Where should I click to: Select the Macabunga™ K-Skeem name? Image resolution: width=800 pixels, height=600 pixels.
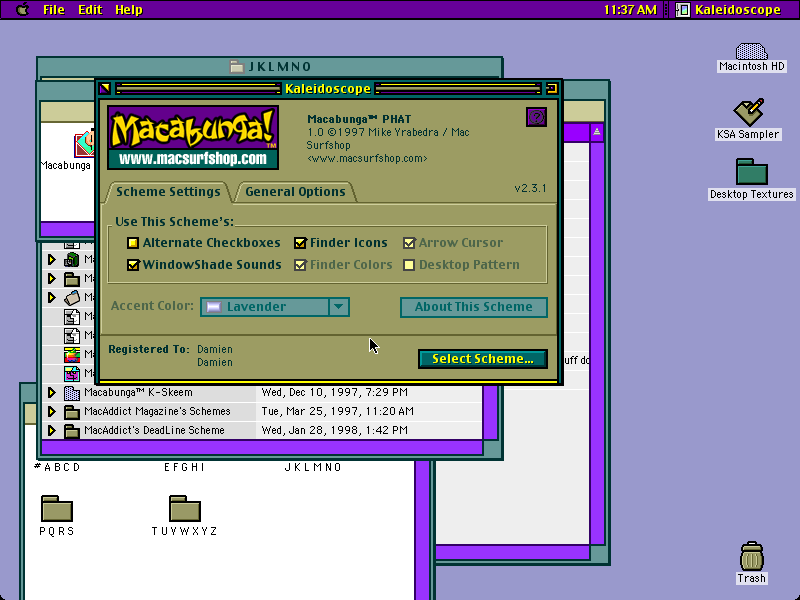(138, 392)
